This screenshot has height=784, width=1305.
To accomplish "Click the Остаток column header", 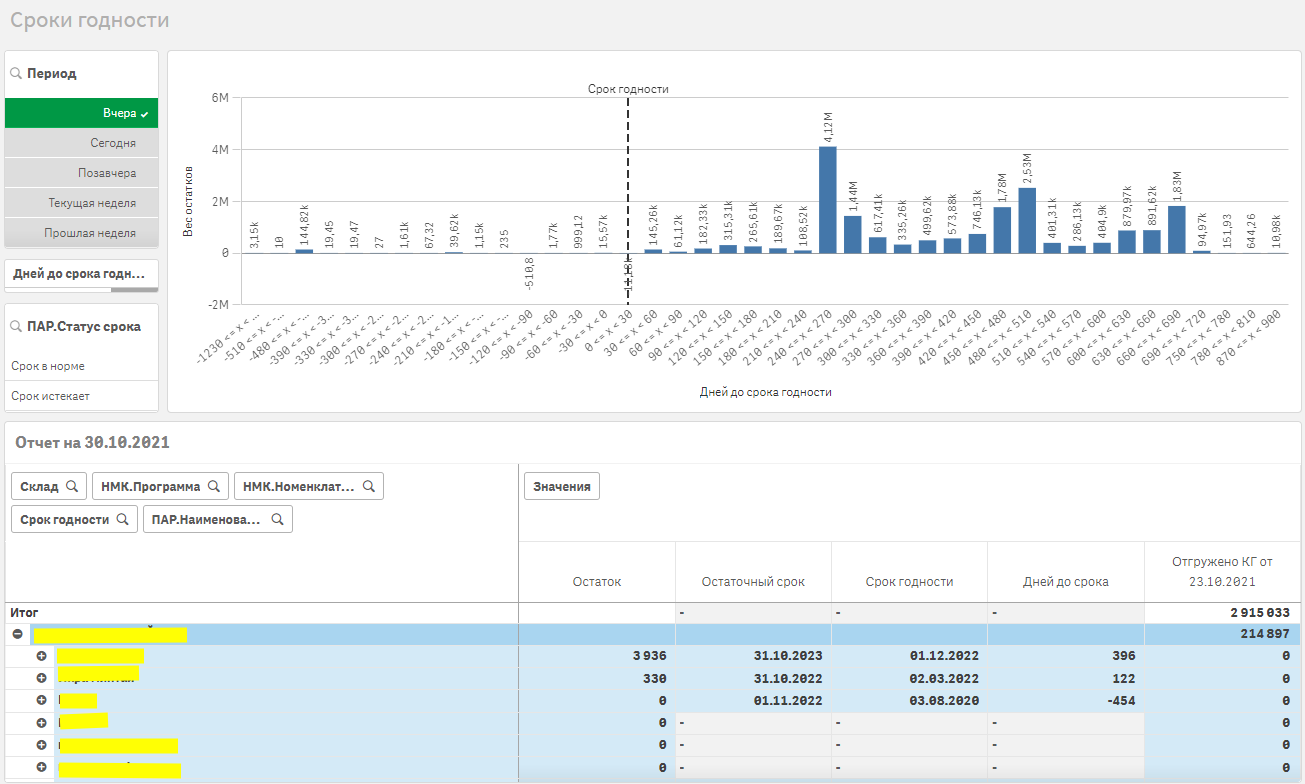I will [x=597, y=581].
